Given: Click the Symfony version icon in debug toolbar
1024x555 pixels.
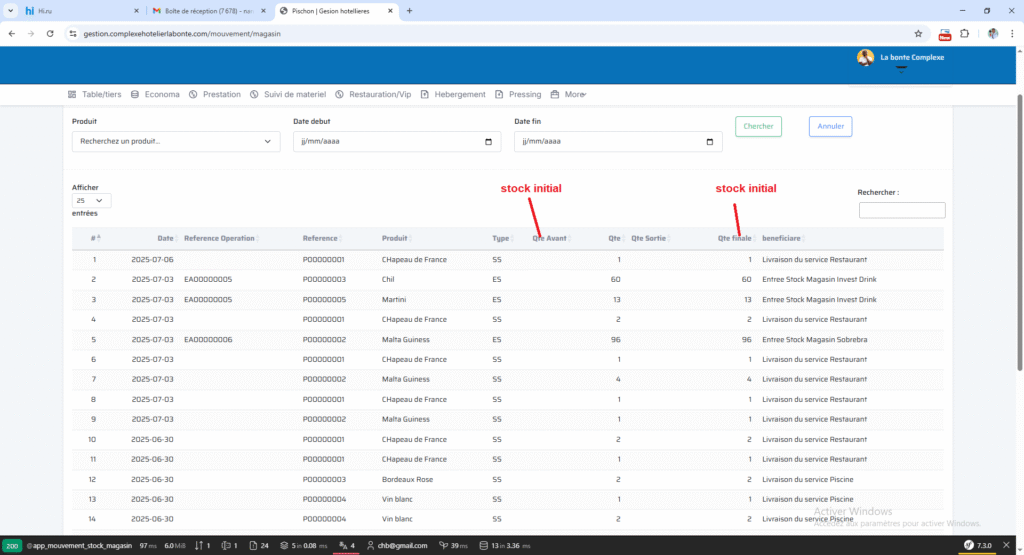Looking at the screenshot, I should 968,546.
